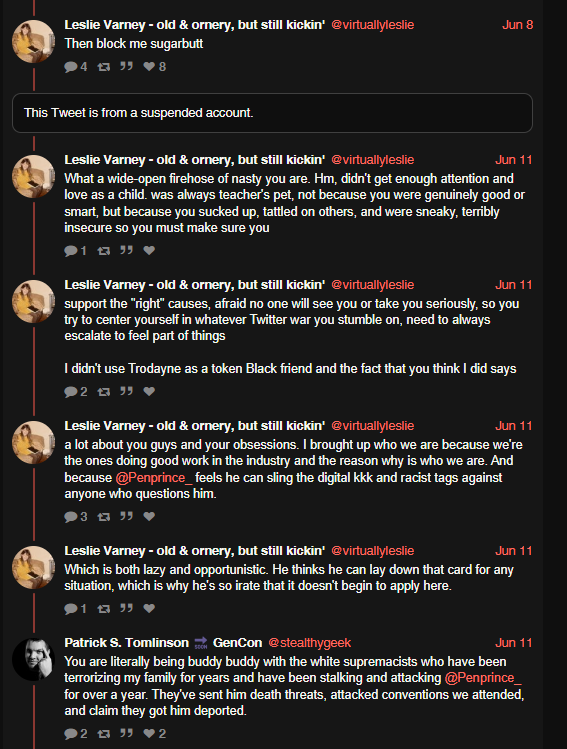567x749 pixels.
Task: Open @virtuallyleslie handle on the Jun 8 tweet
Action: click(x=373, y=25)
